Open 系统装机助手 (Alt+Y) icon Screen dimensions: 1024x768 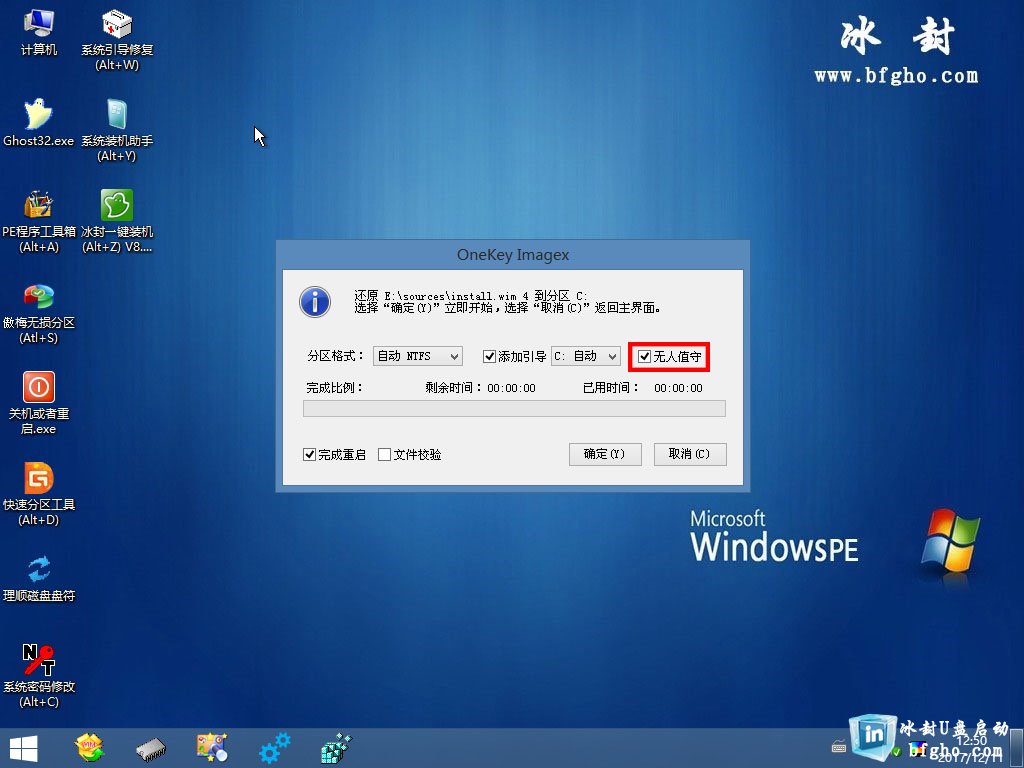click(x=117, y=130)
